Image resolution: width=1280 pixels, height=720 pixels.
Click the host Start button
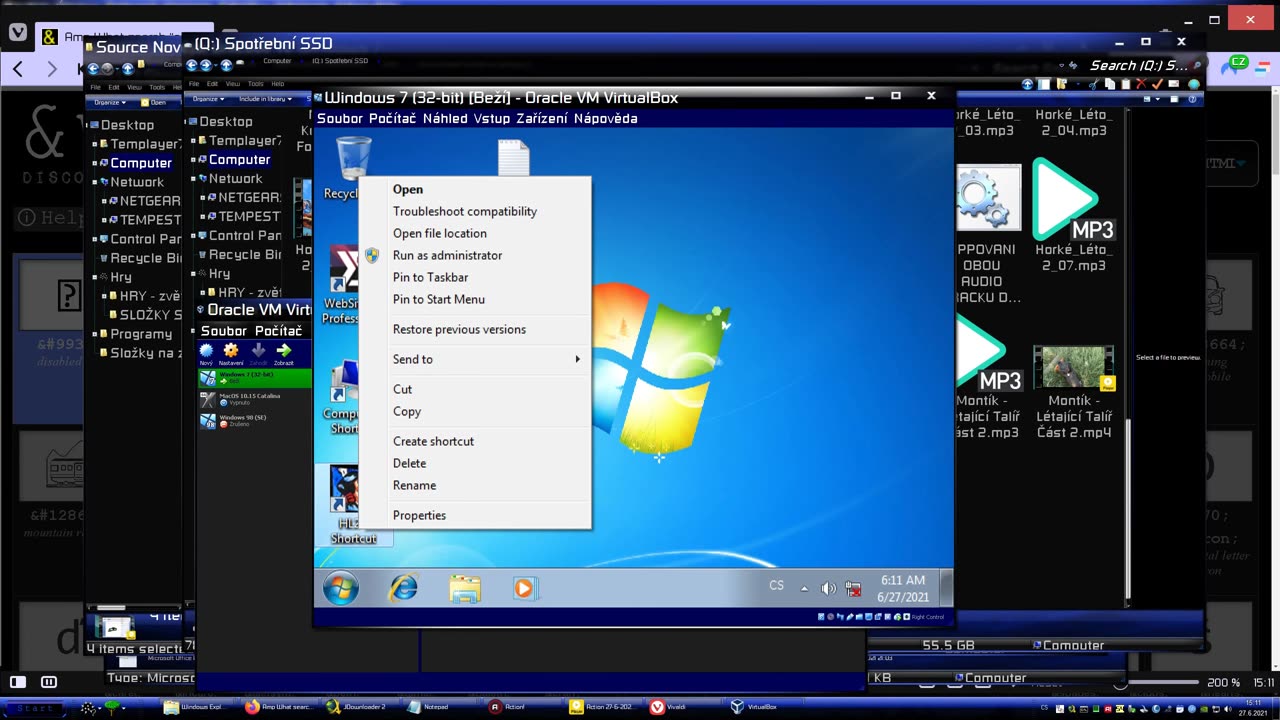(33, 707)
